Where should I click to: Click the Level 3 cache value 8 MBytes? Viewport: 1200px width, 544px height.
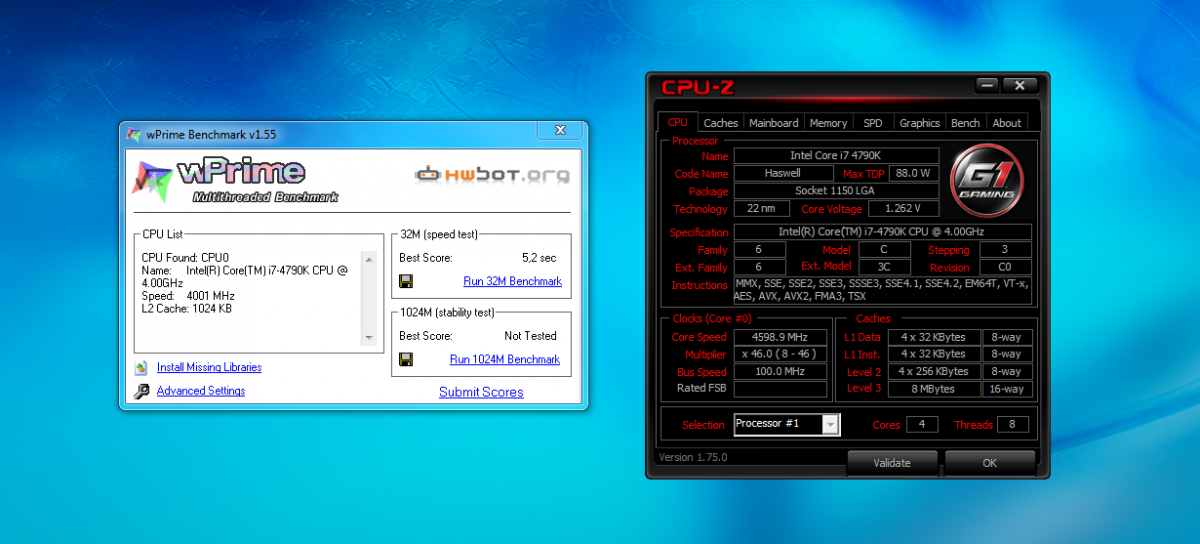(x=933, y=389)
